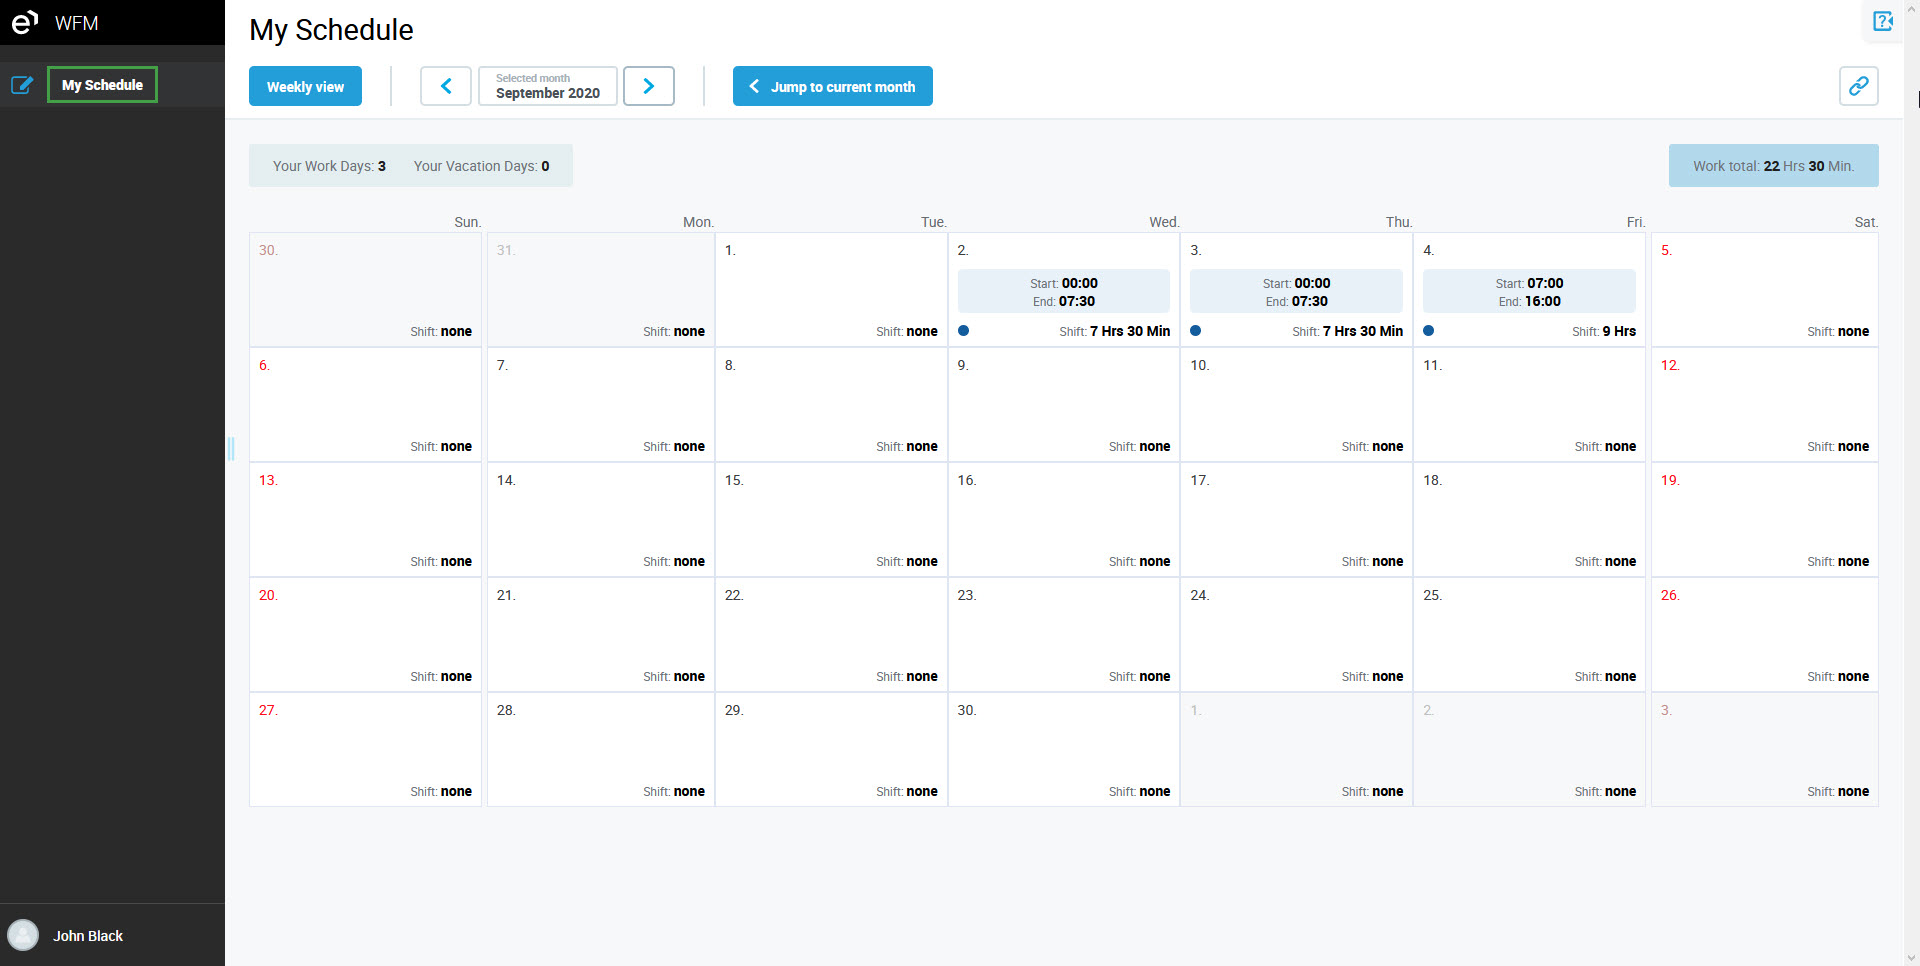This screenshot has width=1920, height=966.
Task: Go to previous month with left arrow
Action: pyautogui.click(x=446, y=86)
